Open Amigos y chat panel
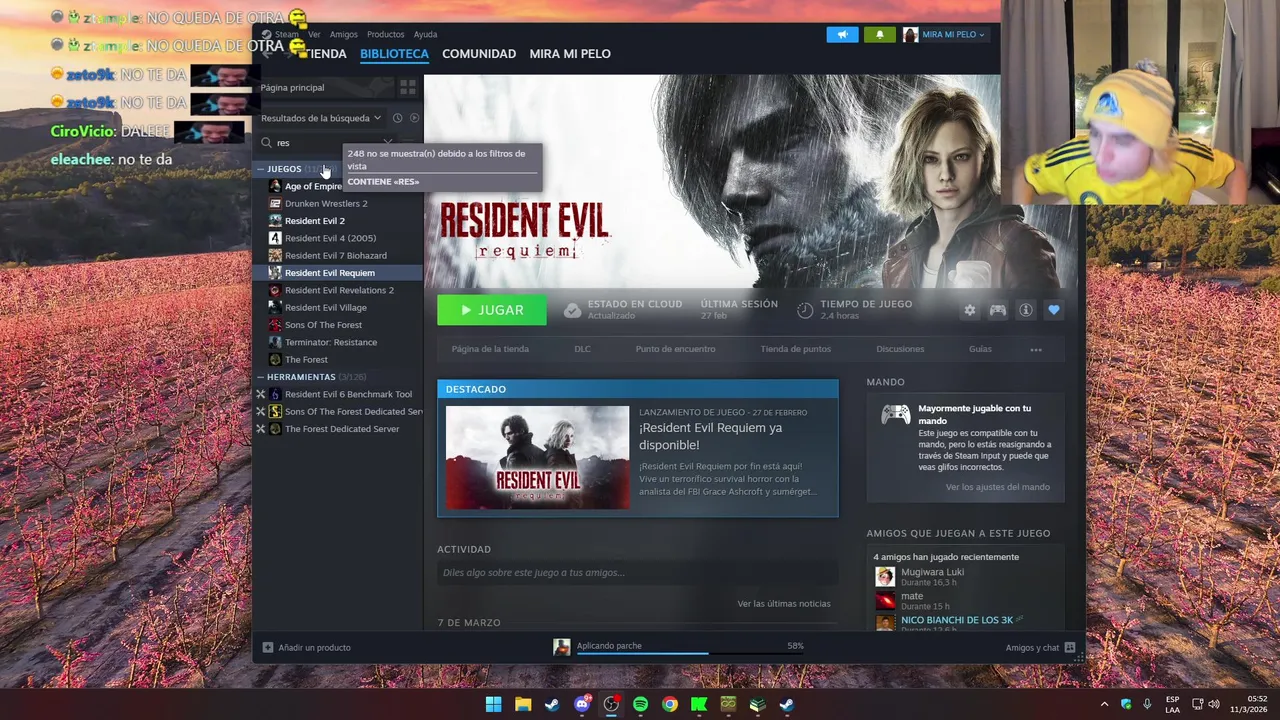 tap(1040, 647)
